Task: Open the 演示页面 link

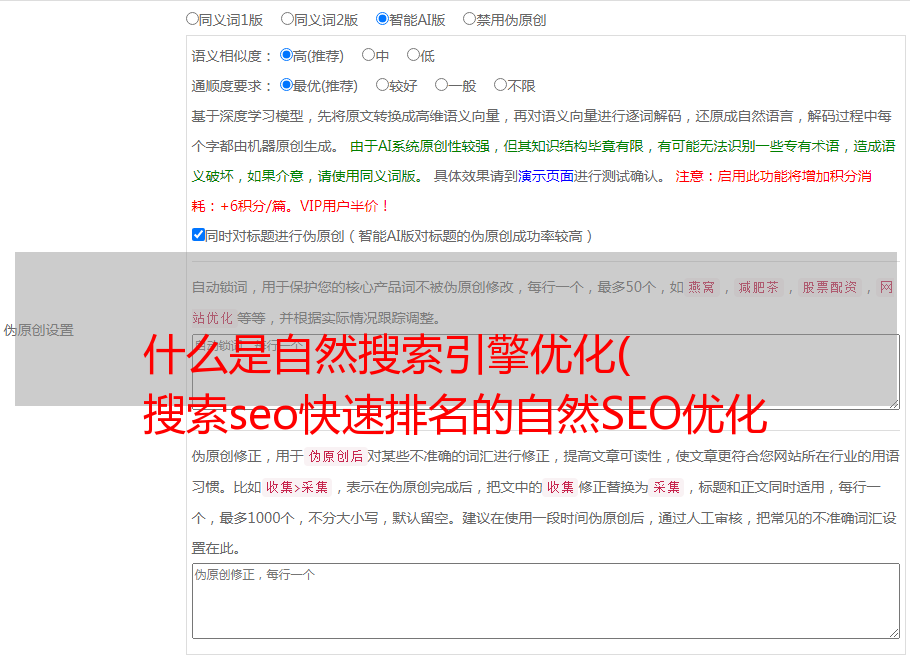Action: 546,176
